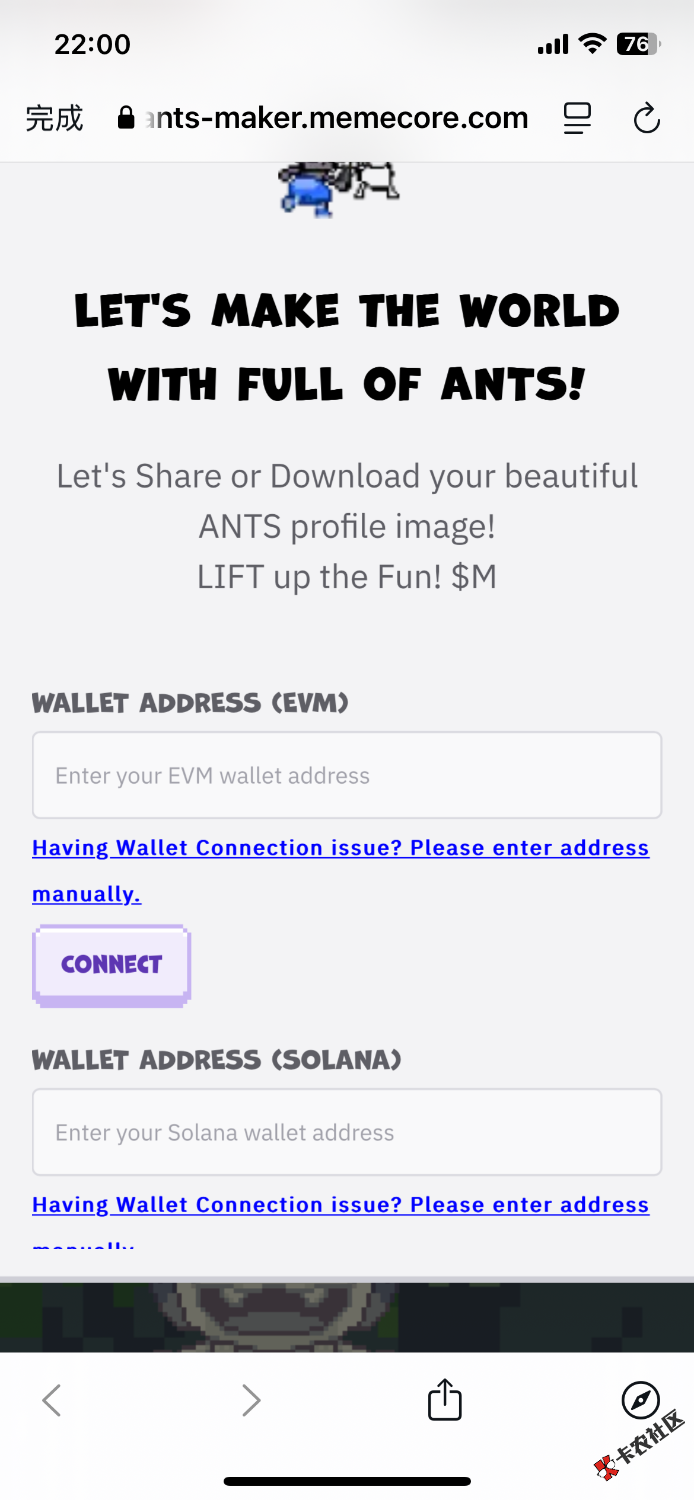Tap the Wi-Fi status icon

coord(593,44)
